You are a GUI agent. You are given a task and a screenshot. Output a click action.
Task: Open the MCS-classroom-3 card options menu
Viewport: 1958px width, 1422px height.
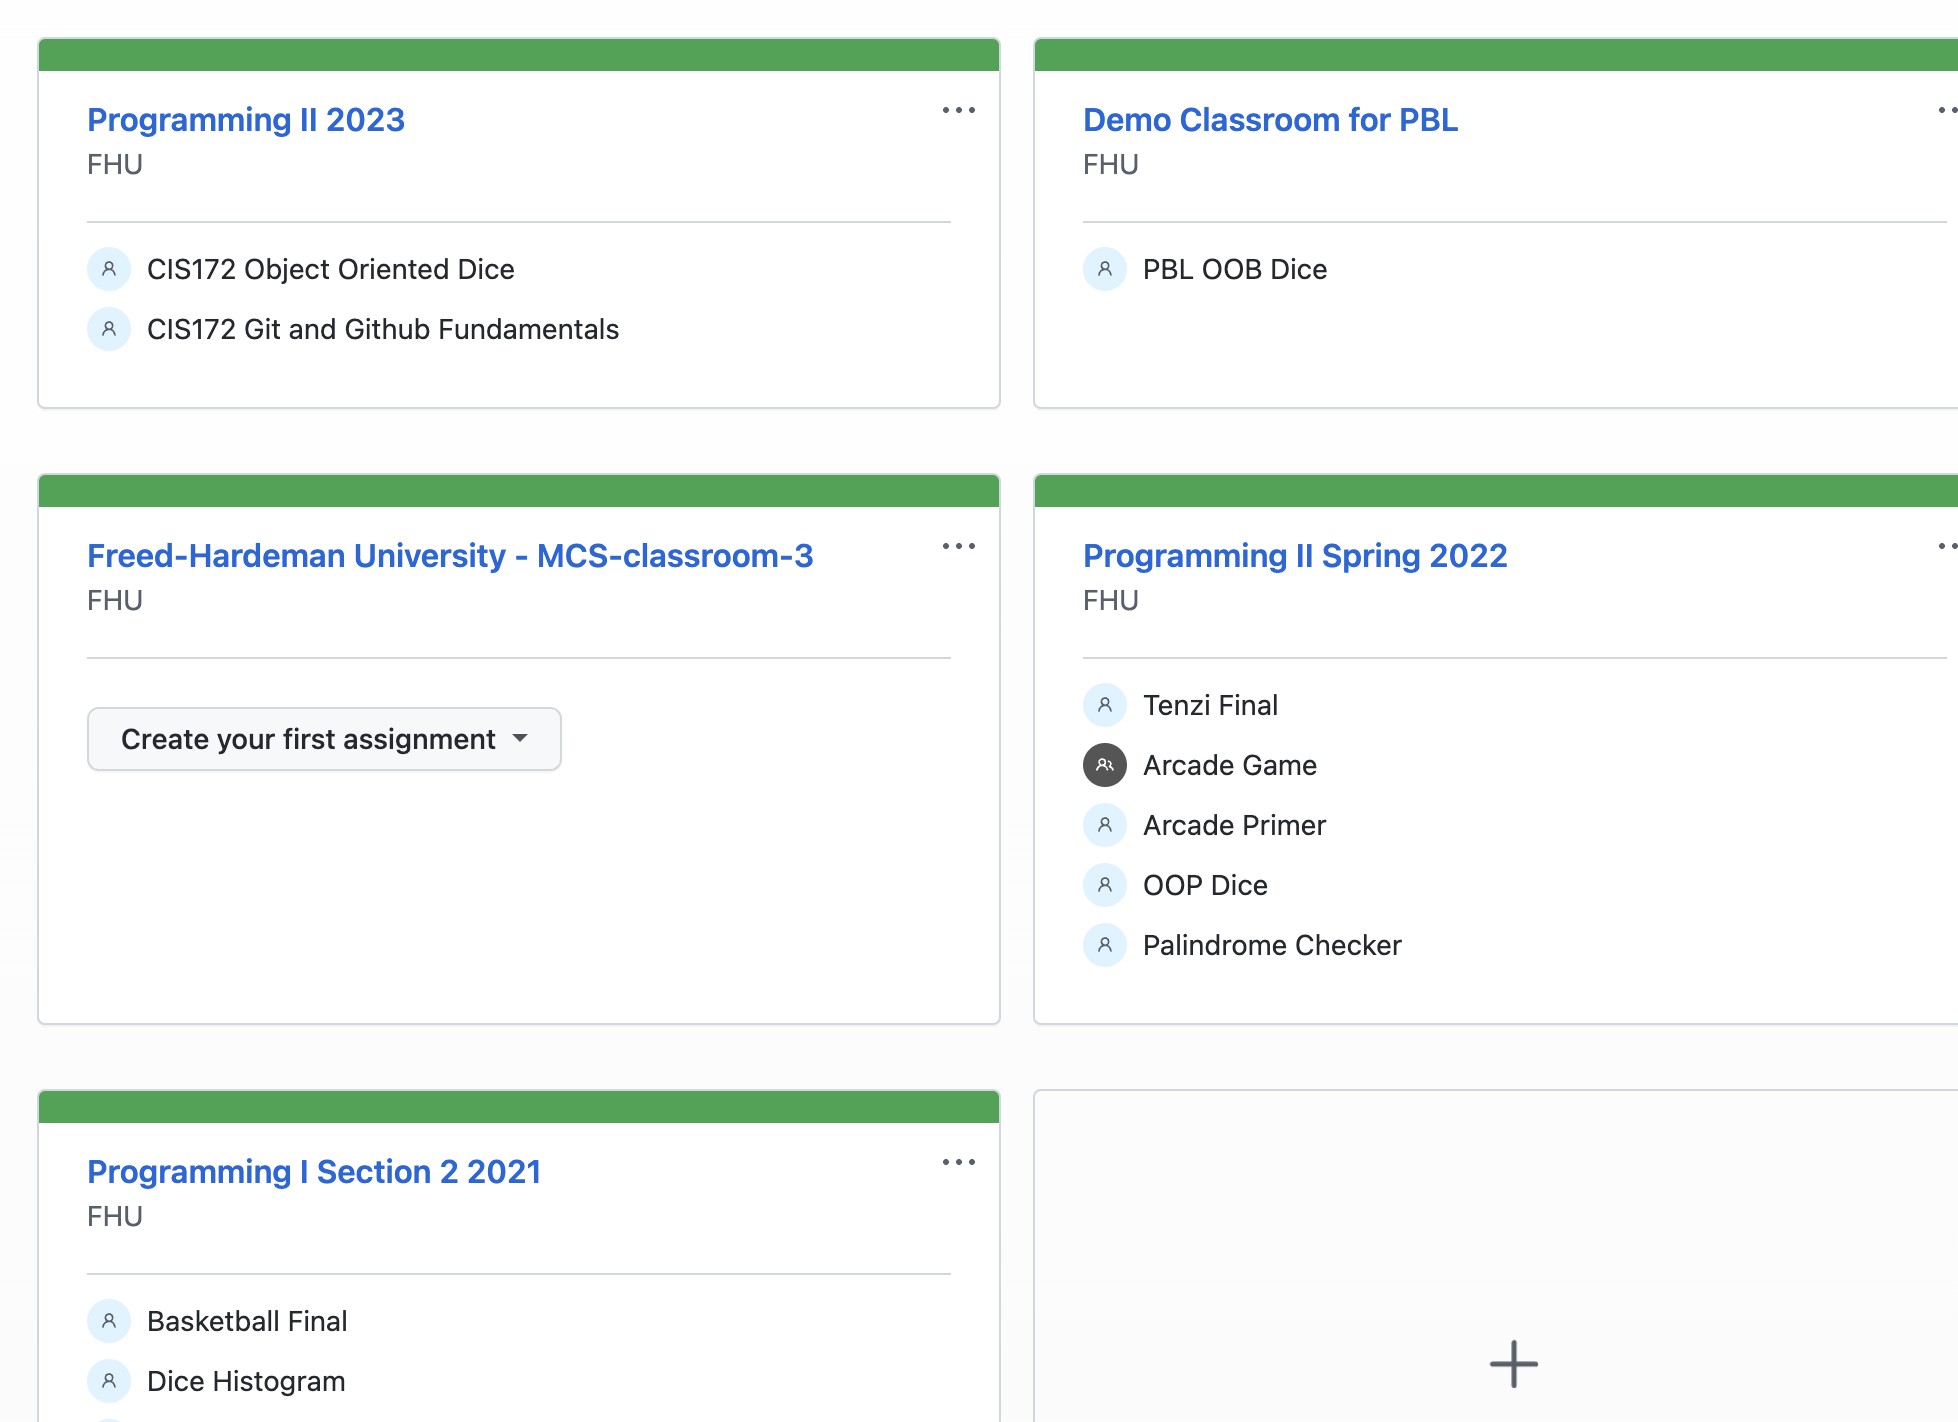[958, 545]
